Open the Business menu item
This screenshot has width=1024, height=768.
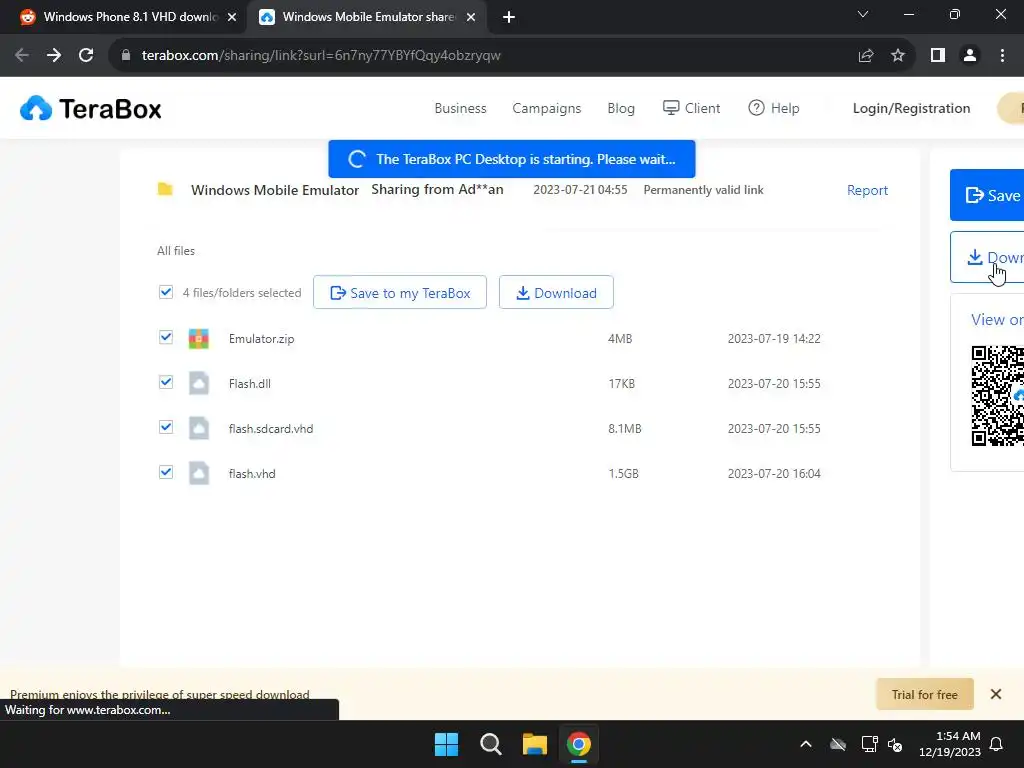click(460, 108)
